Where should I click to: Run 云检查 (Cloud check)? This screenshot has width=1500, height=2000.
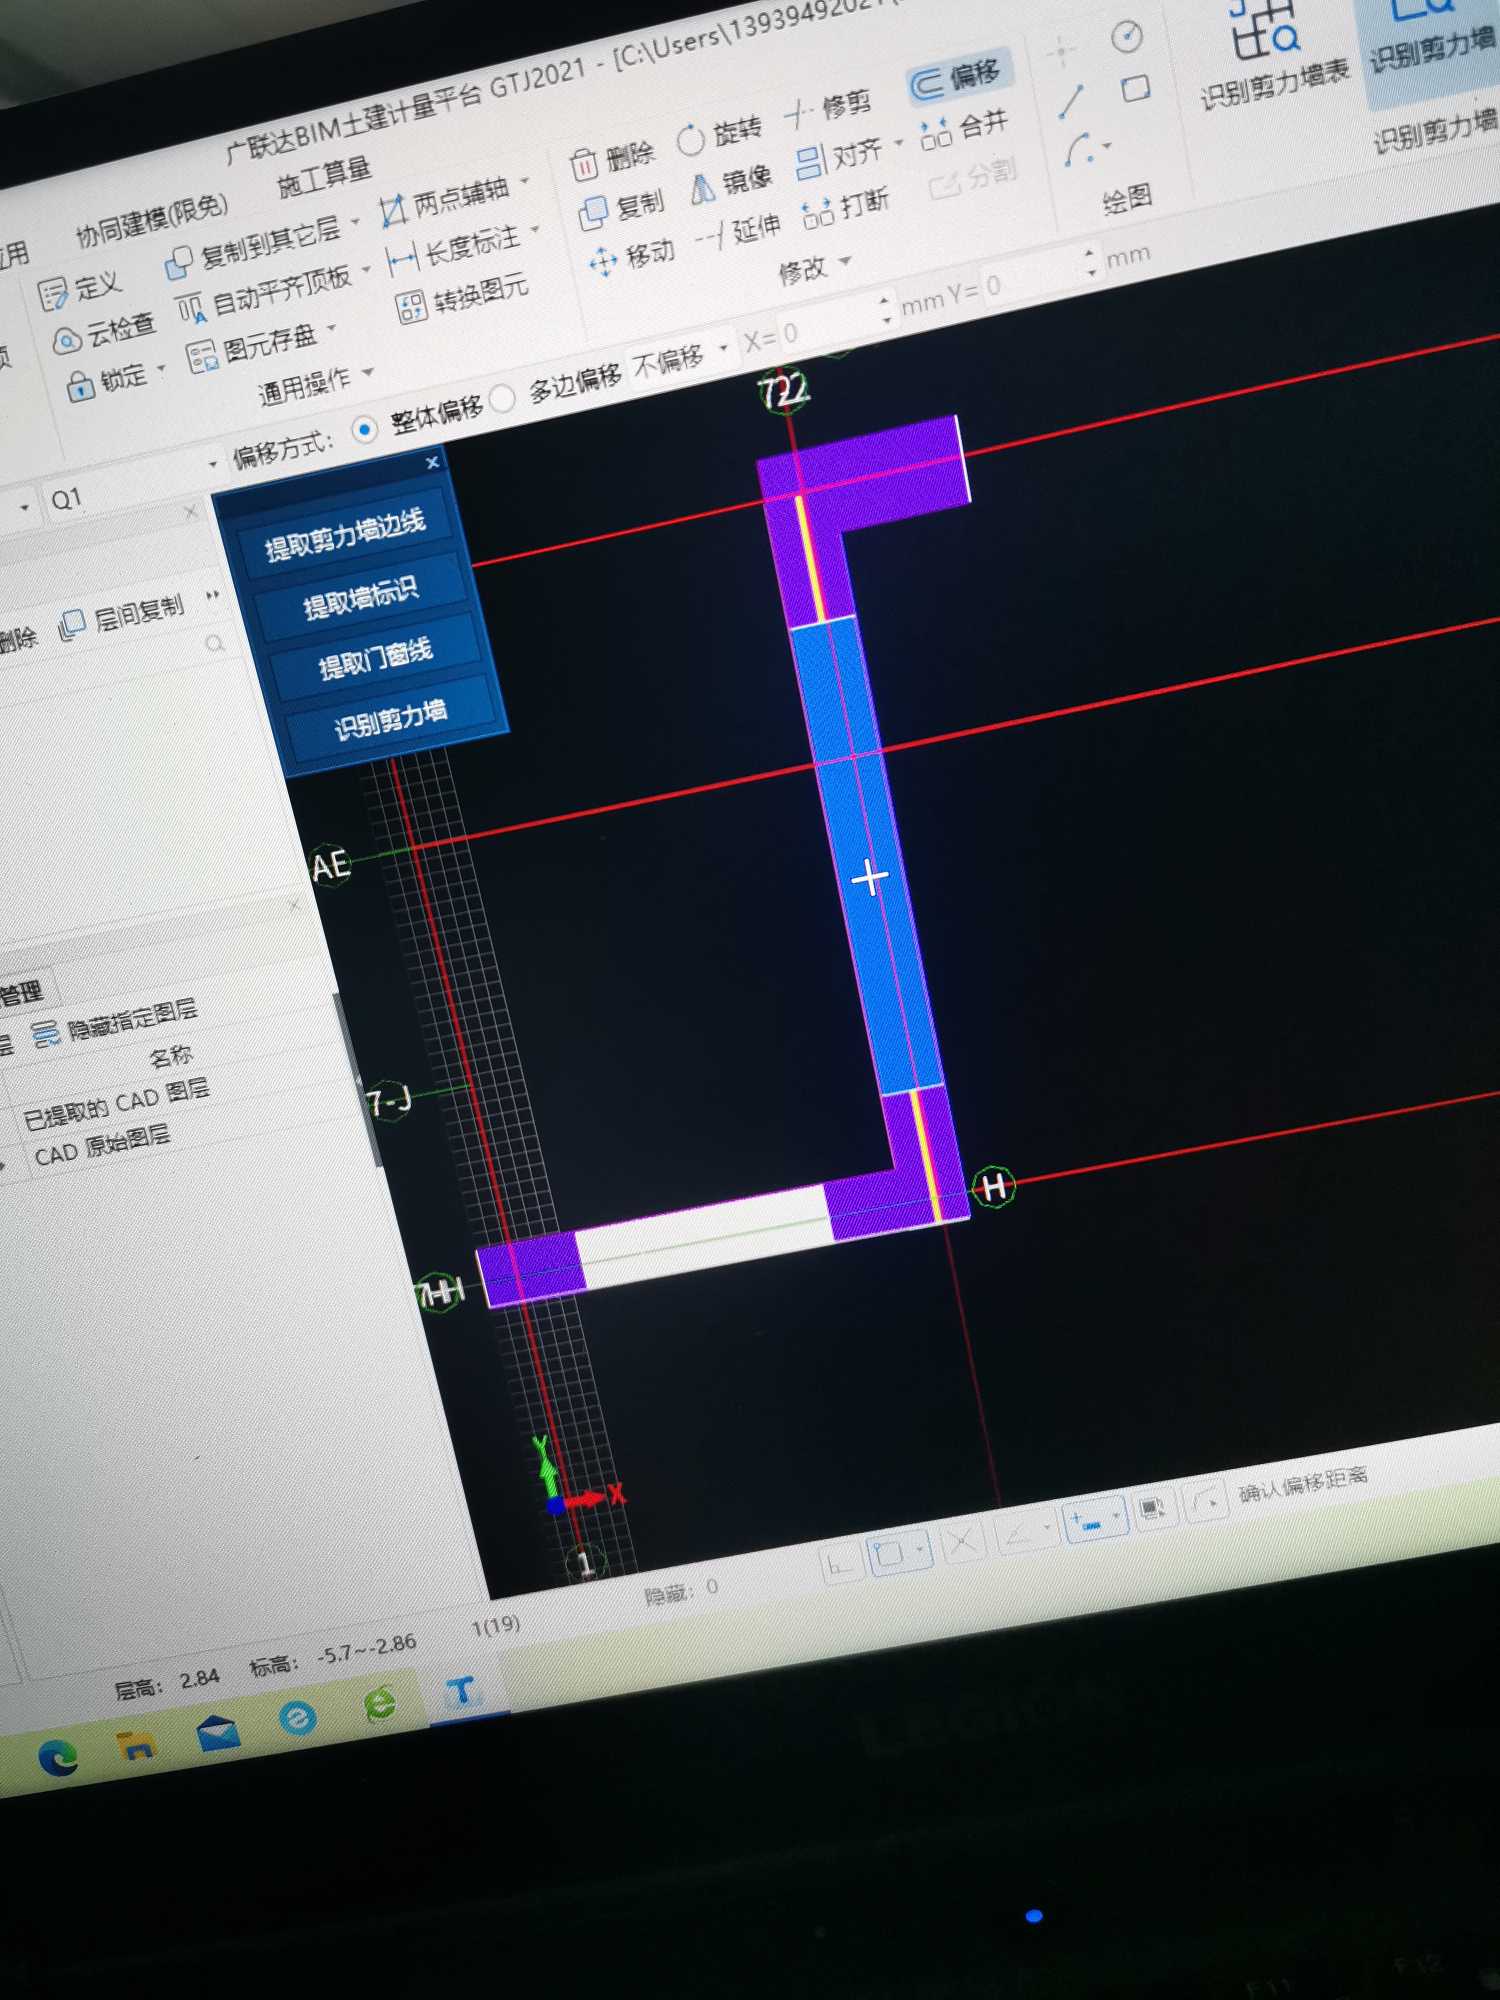[x=104, y=334]
